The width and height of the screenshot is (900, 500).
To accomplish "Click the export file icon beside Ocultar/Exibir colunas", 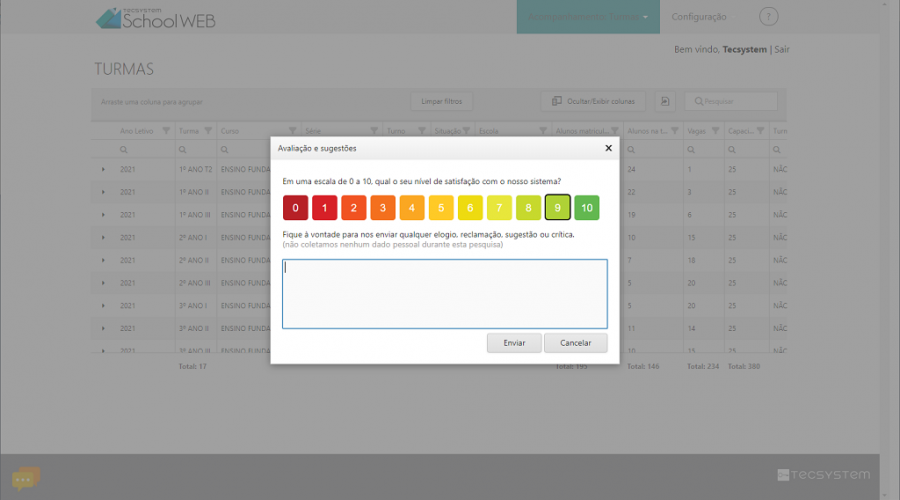I will tap(665, 101).
